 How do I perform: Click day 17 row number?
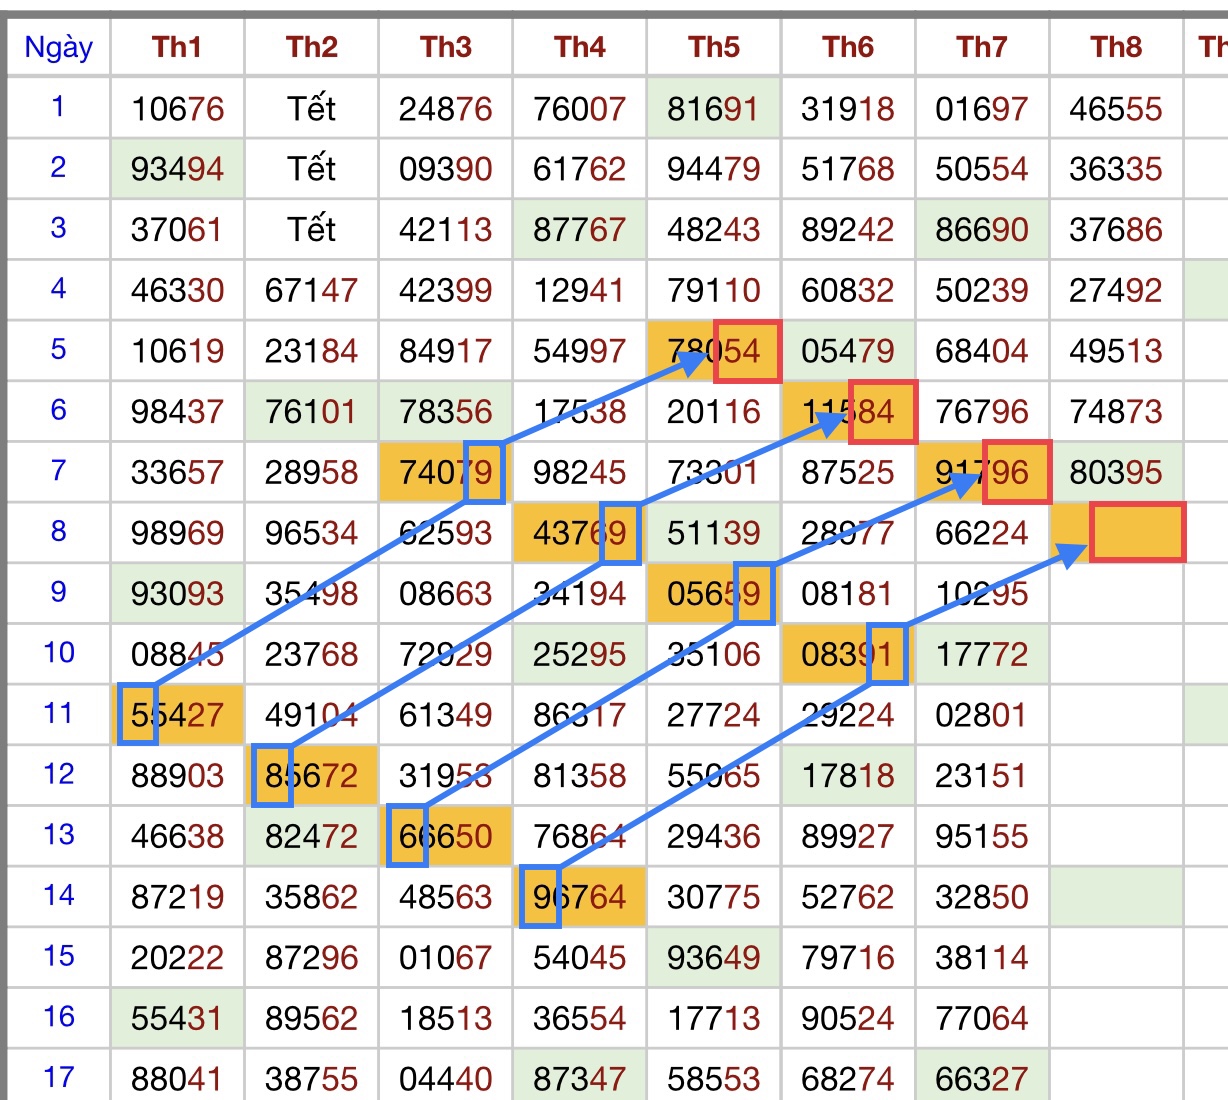pos(58,1078)
